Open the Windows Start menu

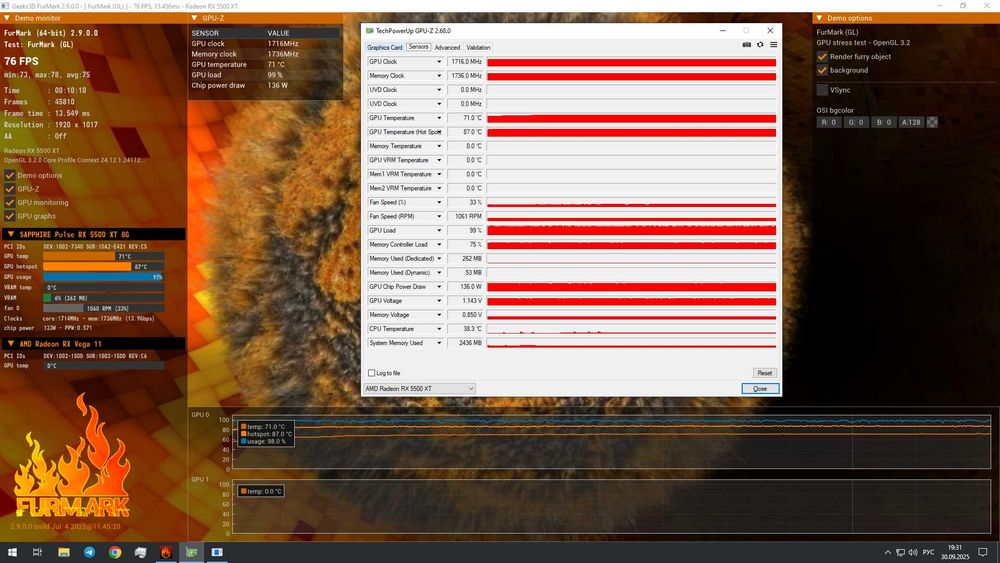coord(12,552)
